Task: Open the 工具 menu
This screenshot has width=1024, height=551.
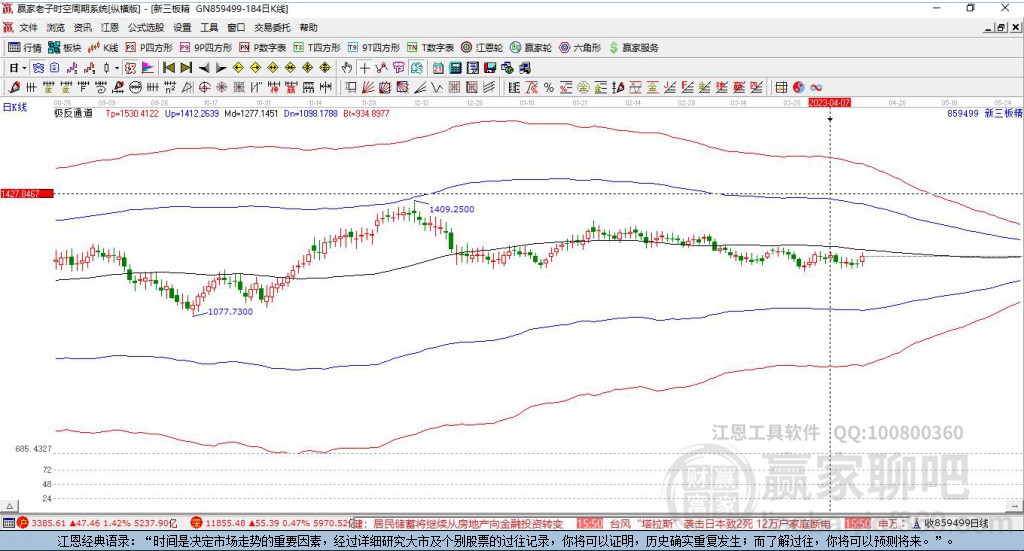Action: [209, 27]
